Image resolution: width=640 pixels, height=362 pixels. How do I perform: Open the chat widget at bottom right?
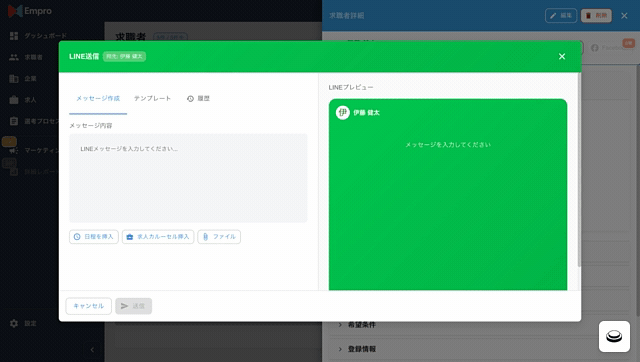pos(614,336)
